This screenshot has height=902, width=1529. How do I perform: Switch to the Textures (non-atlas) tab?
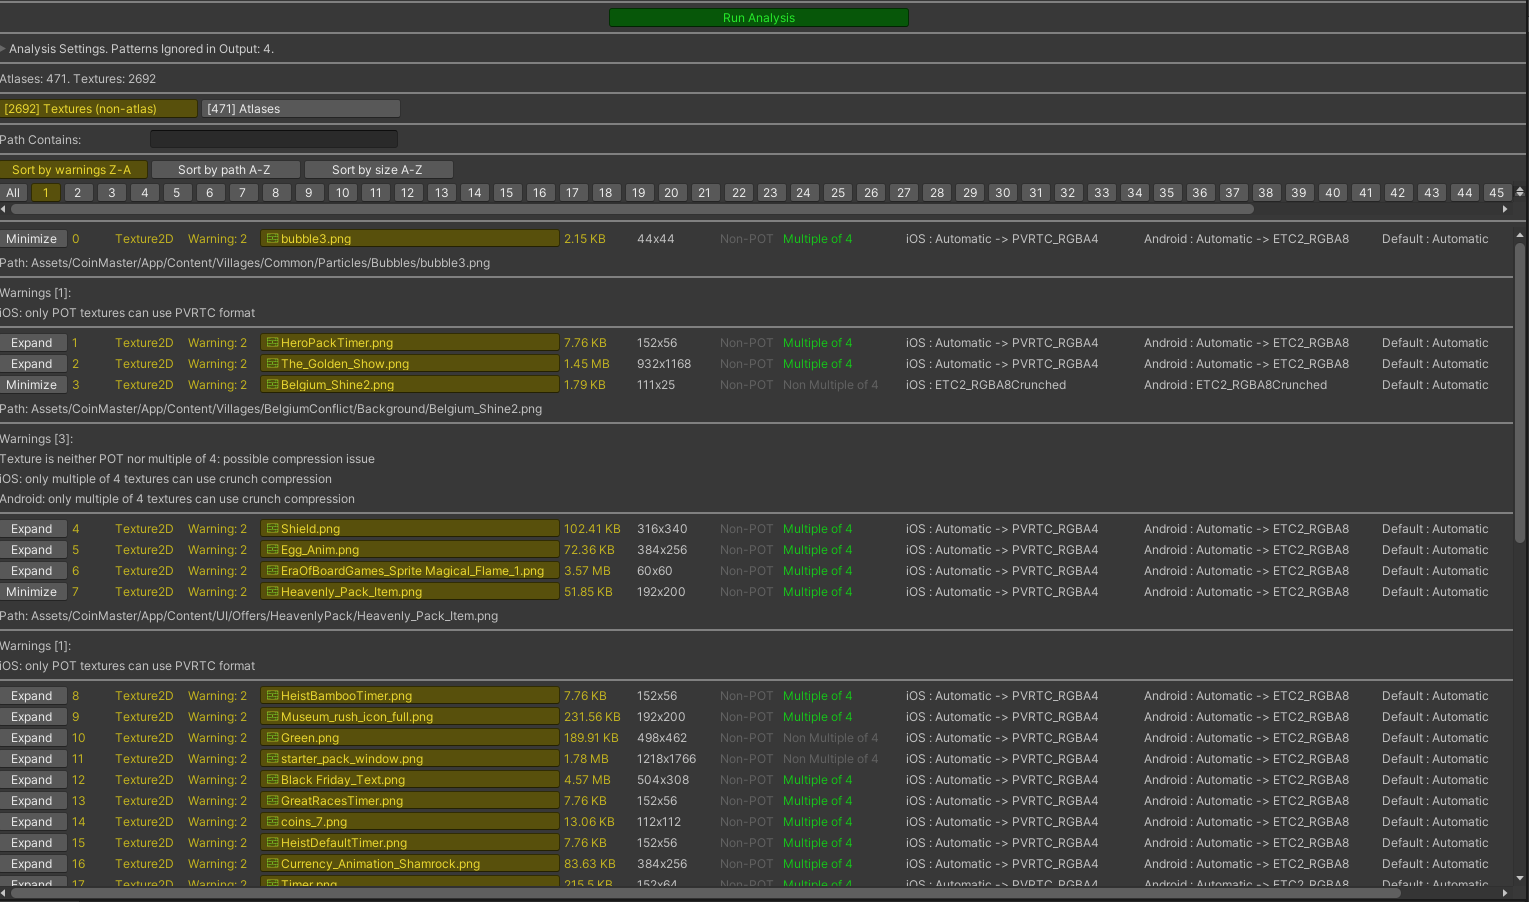(x=99, y=109)
